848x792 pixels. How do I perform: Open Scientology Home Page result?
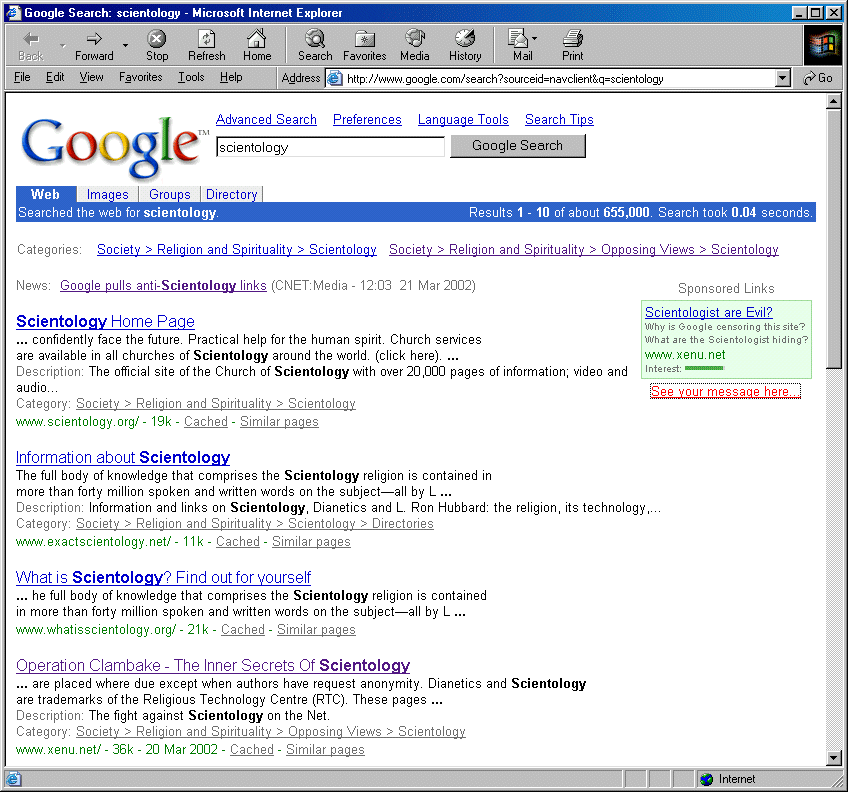[105, 321]
